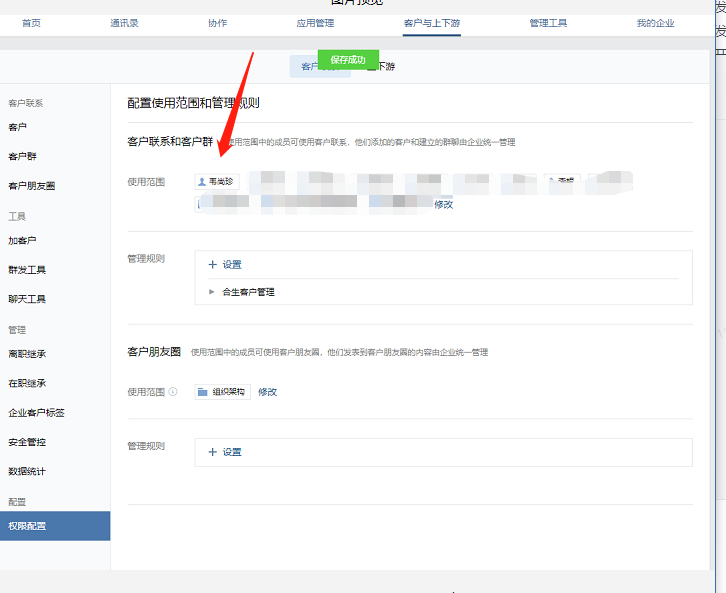Click the 韦尚珍 member tag

click(x=217, y=181)
